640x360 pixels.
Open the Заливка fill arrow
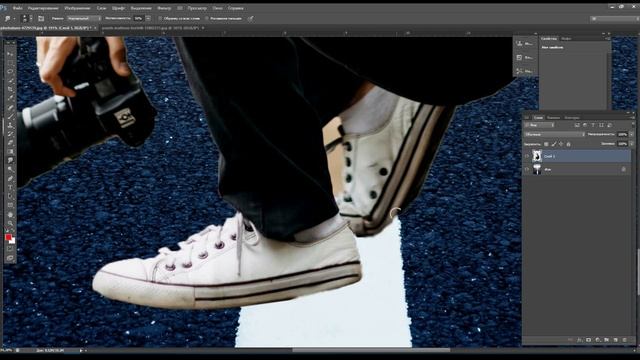pyautogui.click(x=631, y=144)
